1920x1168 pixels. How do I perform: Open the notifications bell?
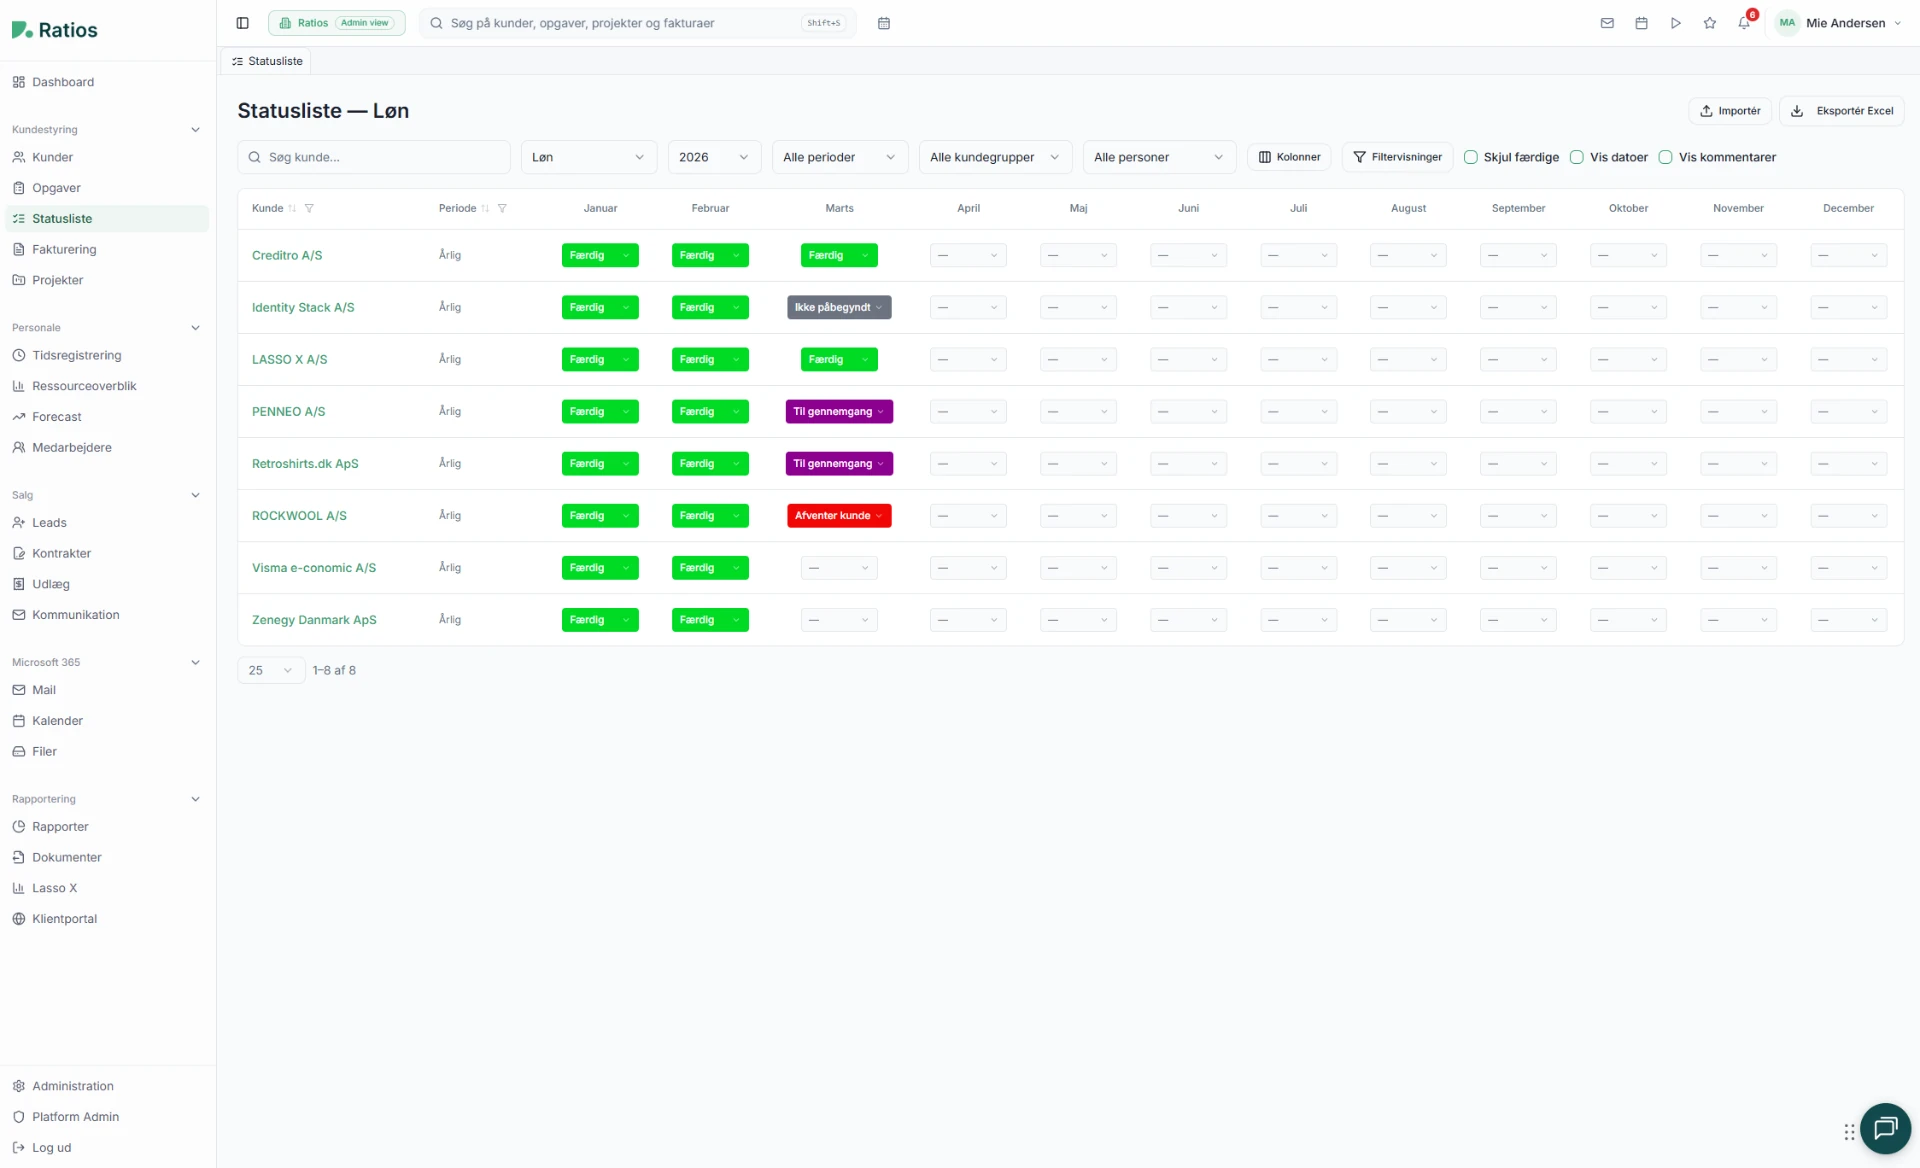pos(1745,22)
